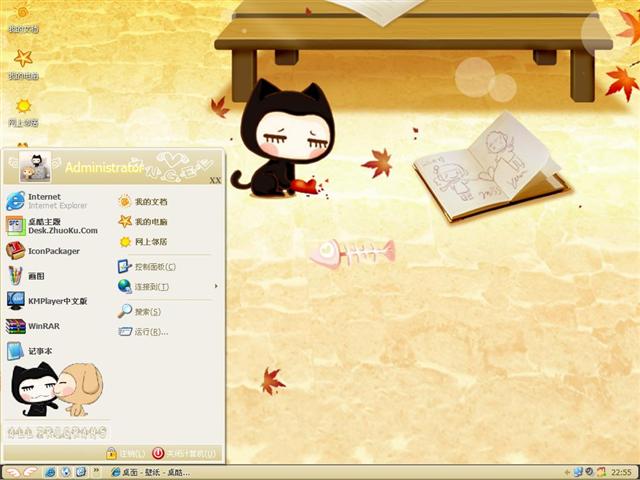Open 我的电脑 in the start menu right column
The image size is (640, 480).
[x=143, y=221]
